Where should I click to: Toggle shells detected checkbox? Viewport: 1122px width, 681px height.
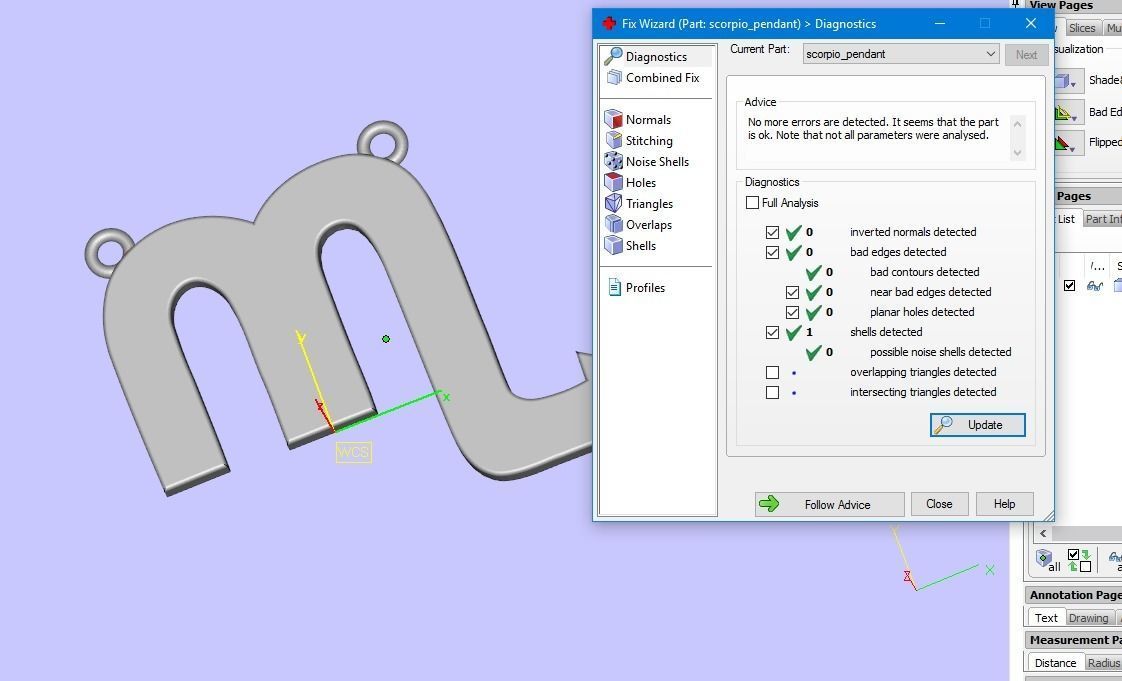point(772,333)
